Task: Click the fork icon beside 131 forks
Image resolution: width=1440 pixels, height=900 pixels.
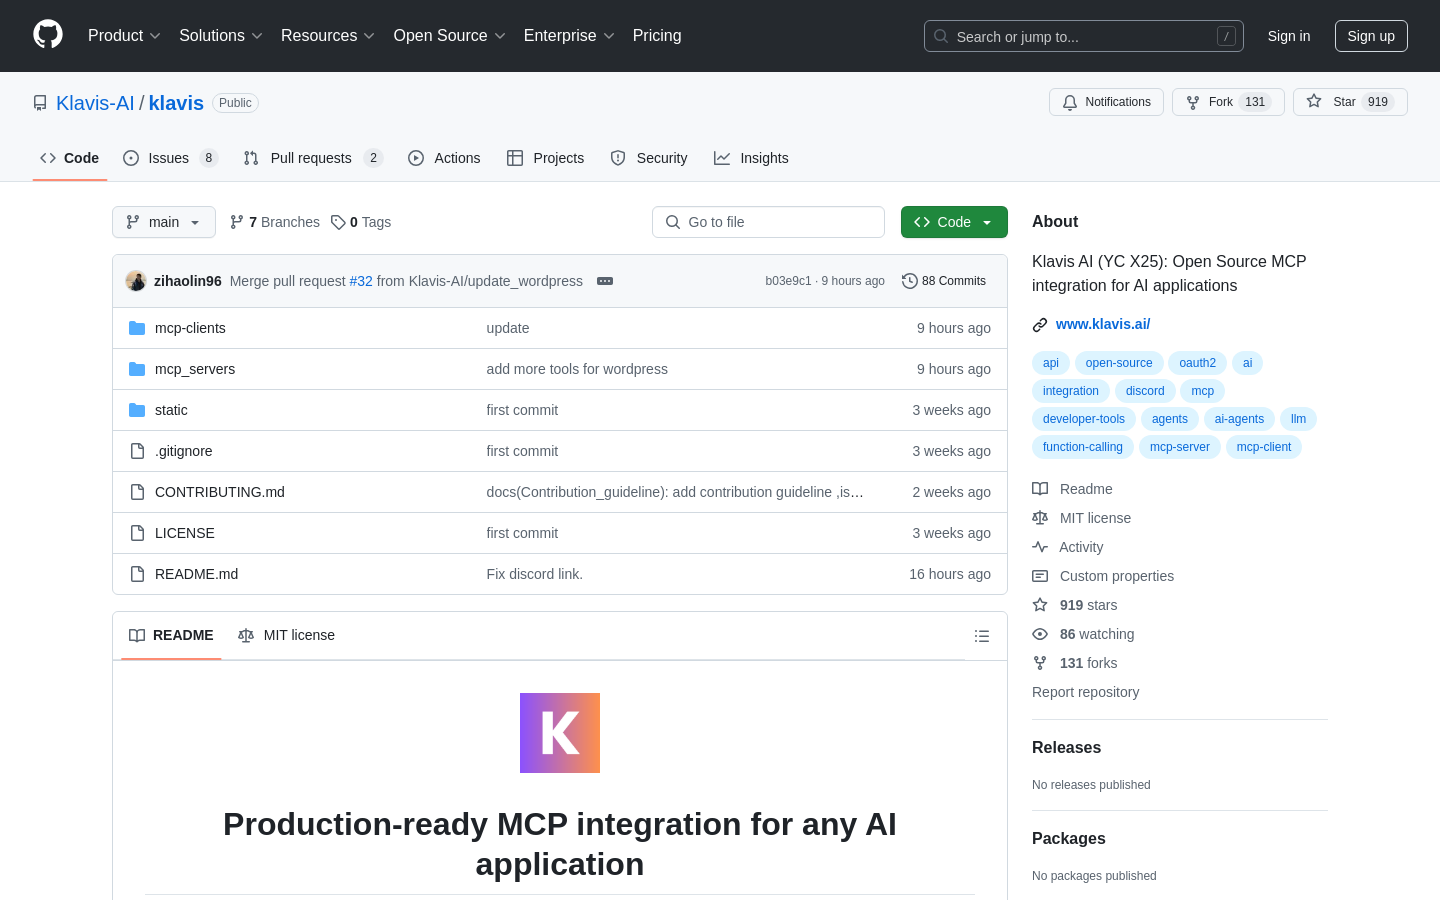Action: (1040, 663)
